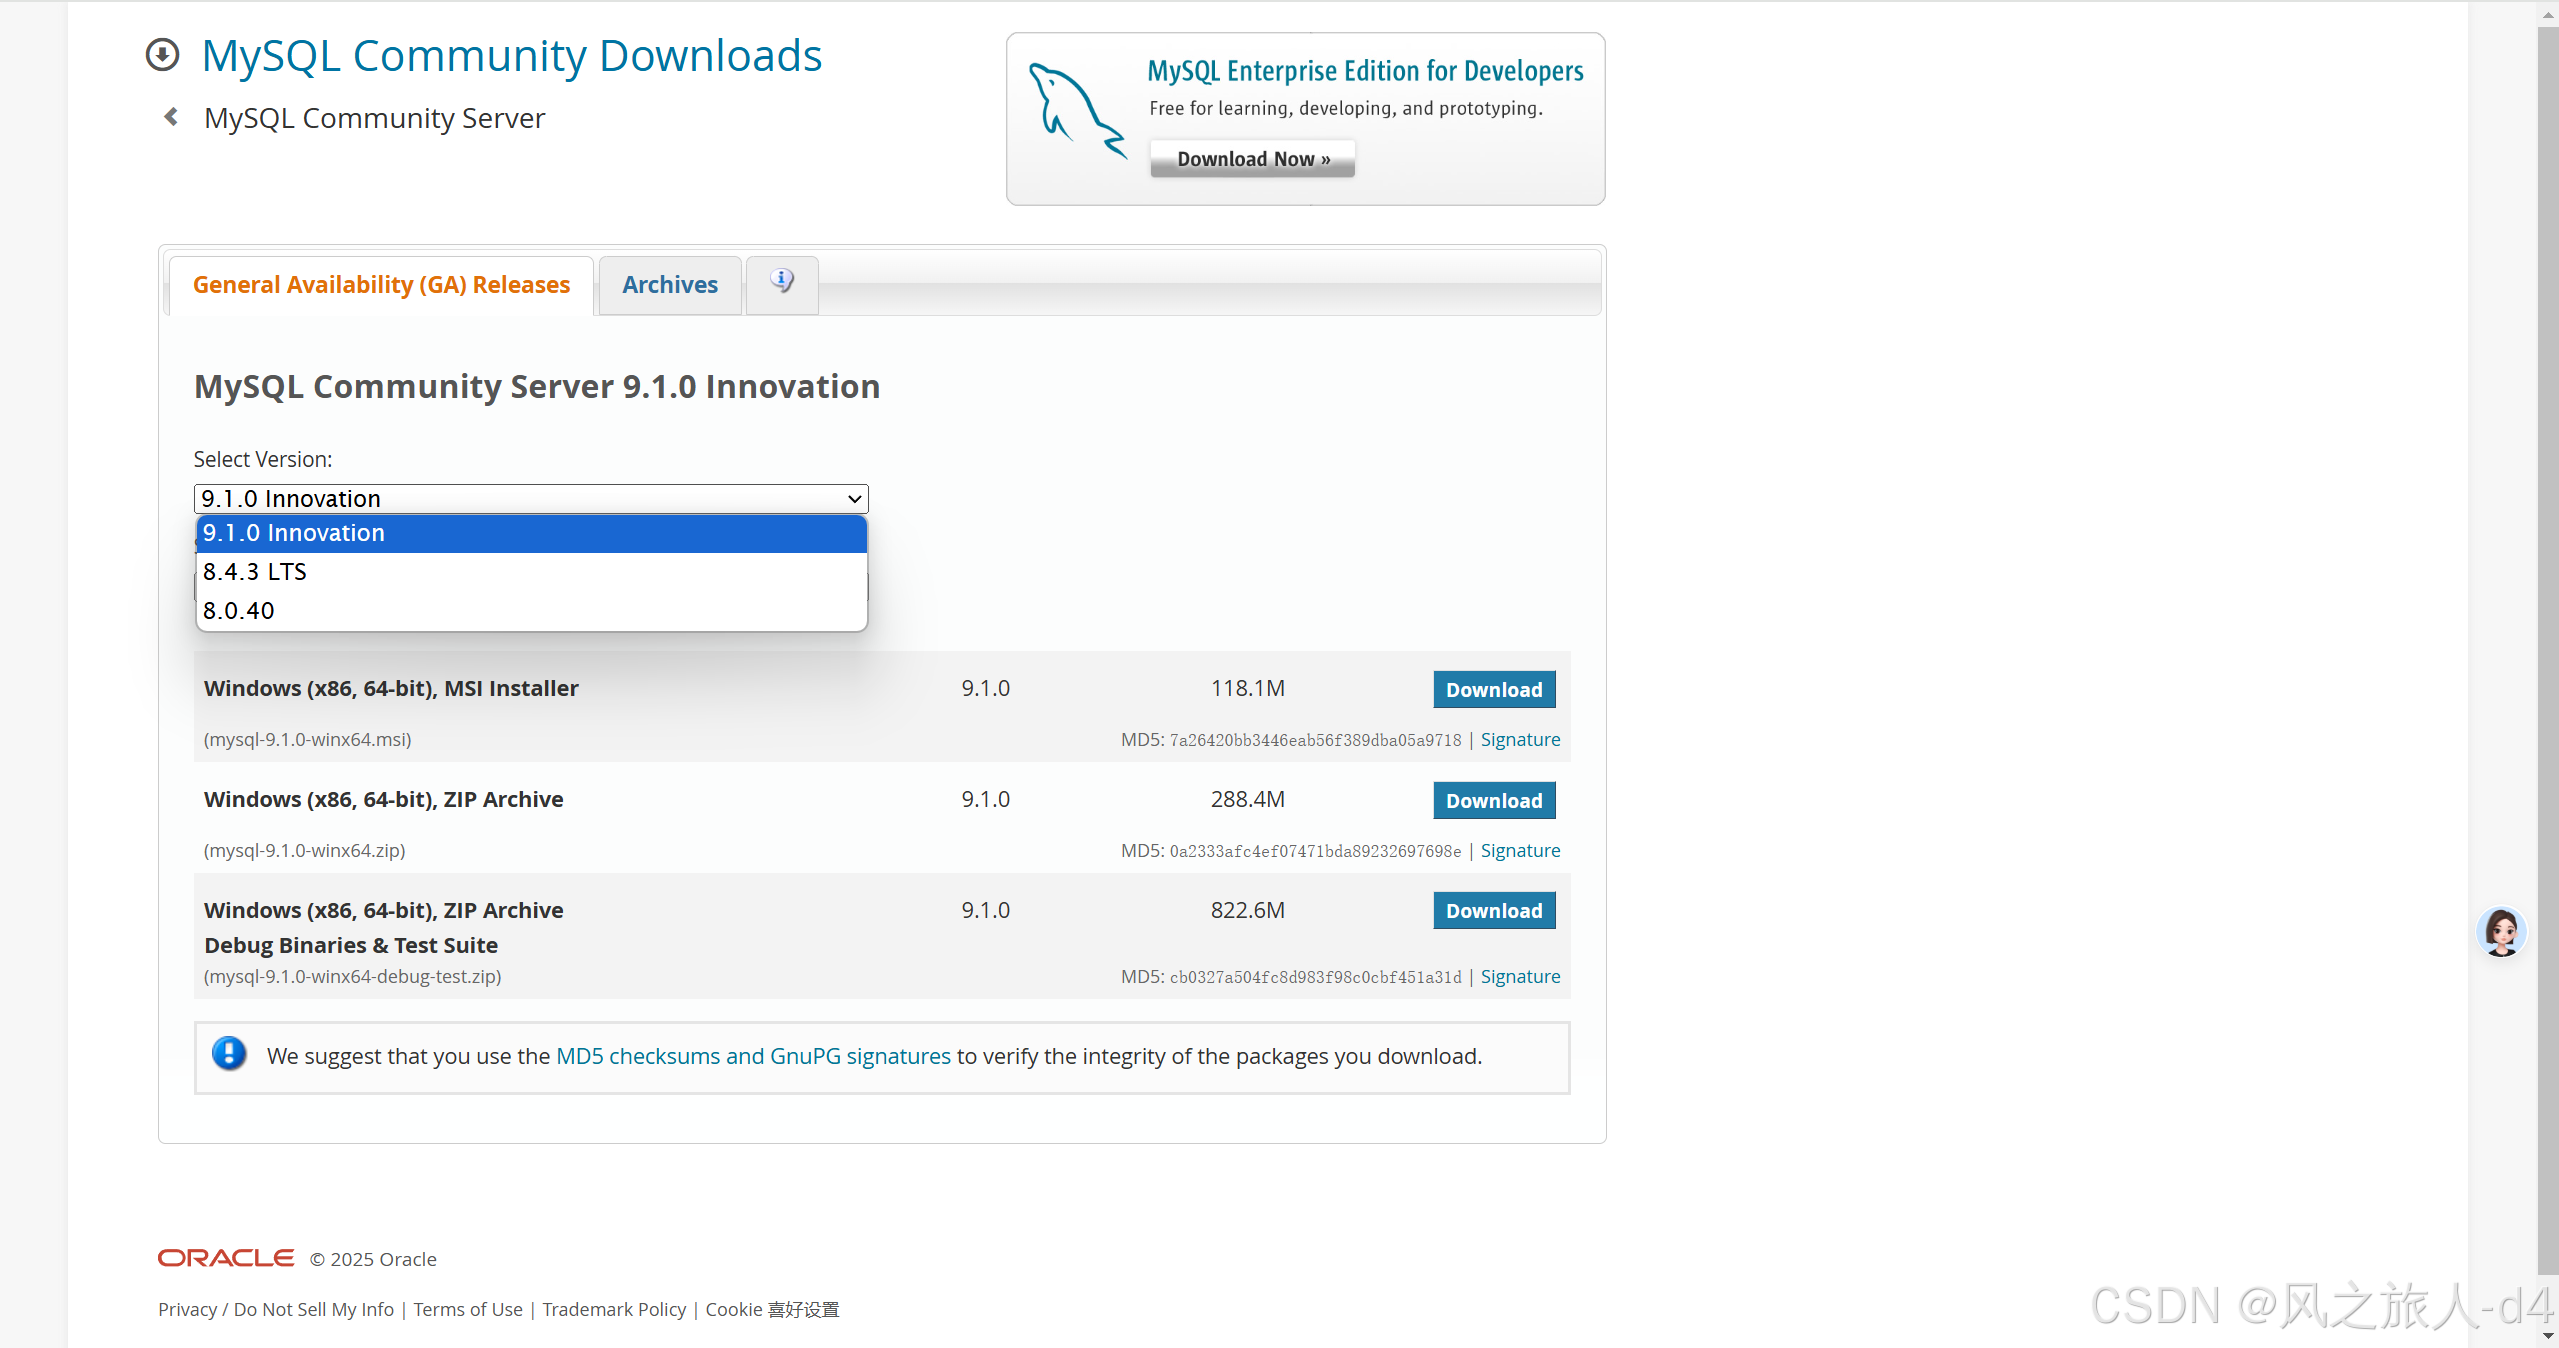
Task: Click the filename (mysql-9.1.0-winx64-debug-test.zip)
Action: [353, 977]
